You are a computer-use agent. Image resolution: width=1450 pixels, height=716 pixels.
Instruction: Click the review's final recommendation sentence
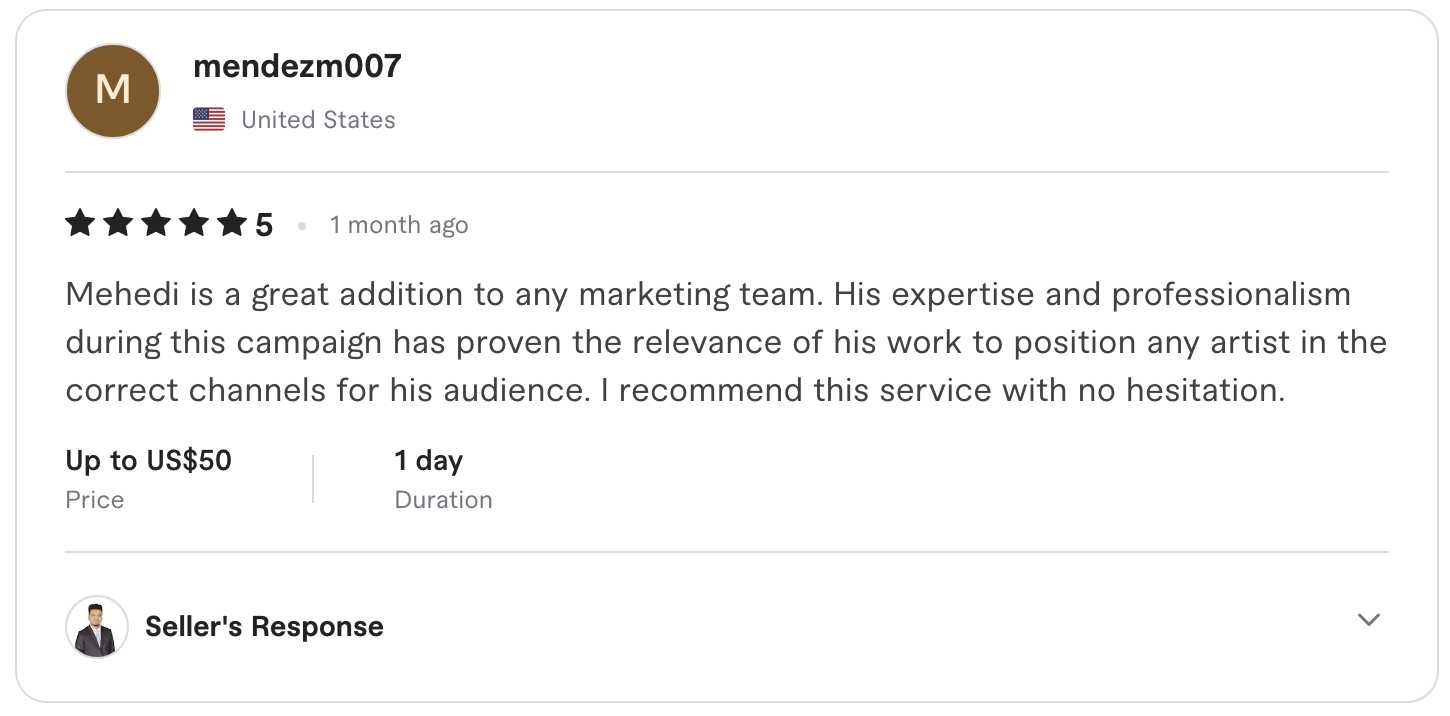[x=942, y=391]
